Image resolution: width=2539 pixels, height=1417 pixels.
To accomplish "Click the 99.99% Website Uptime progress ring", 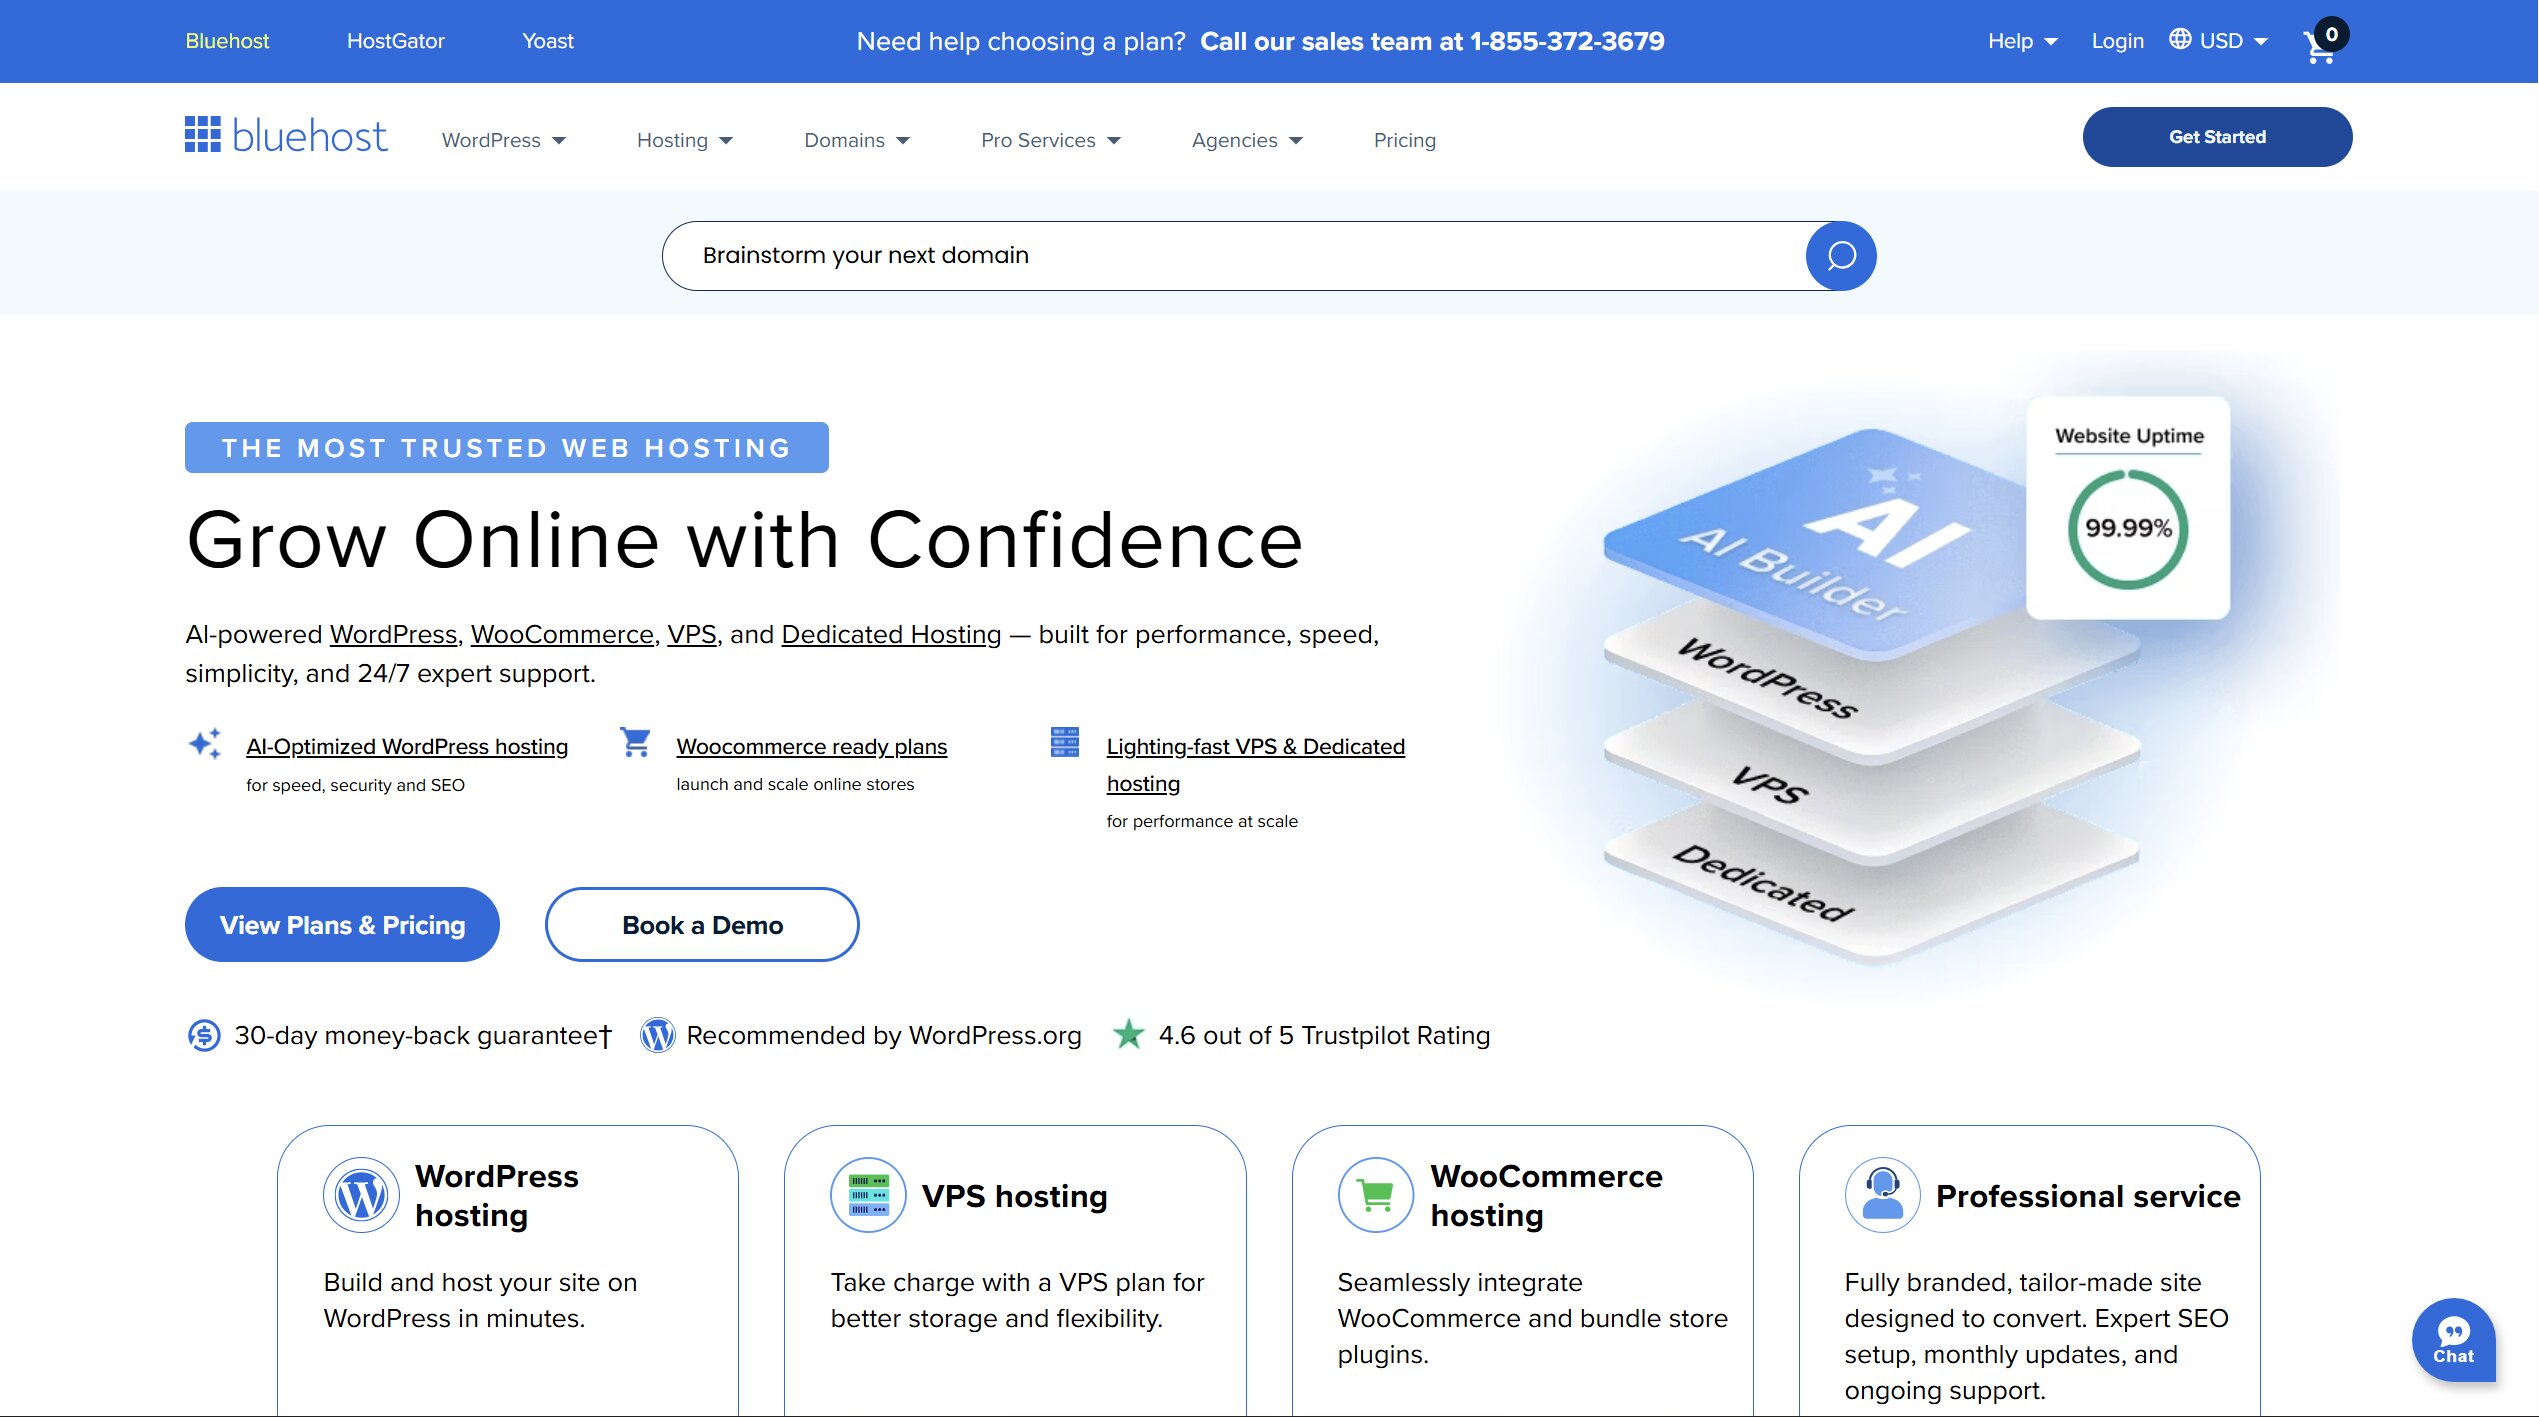I will [2128, 528].
